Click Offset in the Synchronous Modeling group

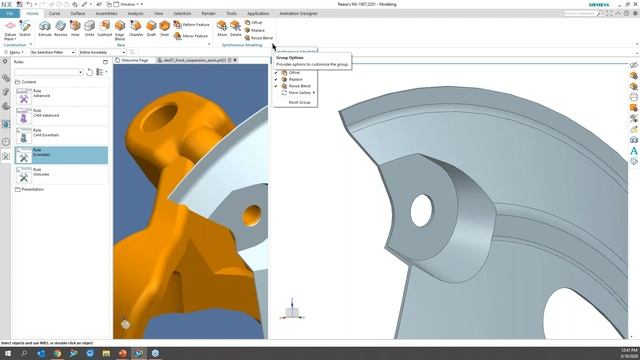click(x=253, y=22)
